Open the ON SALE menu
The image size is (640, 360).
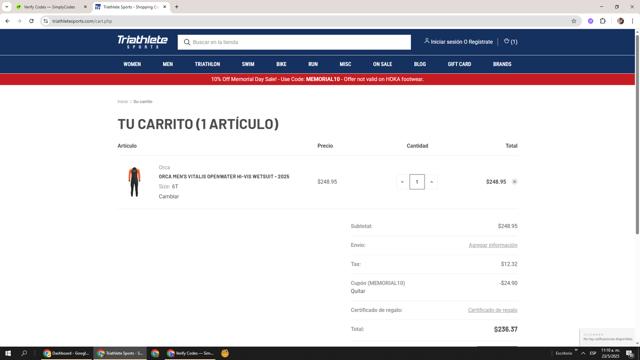[382, 64]
